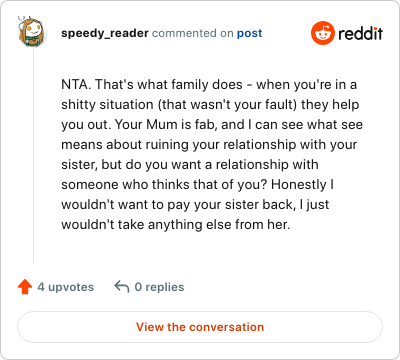This screenshot has width=400, height=360.
Task: Click the orange Reddit Snoo logo icon
Action: [x=322, y=33]
